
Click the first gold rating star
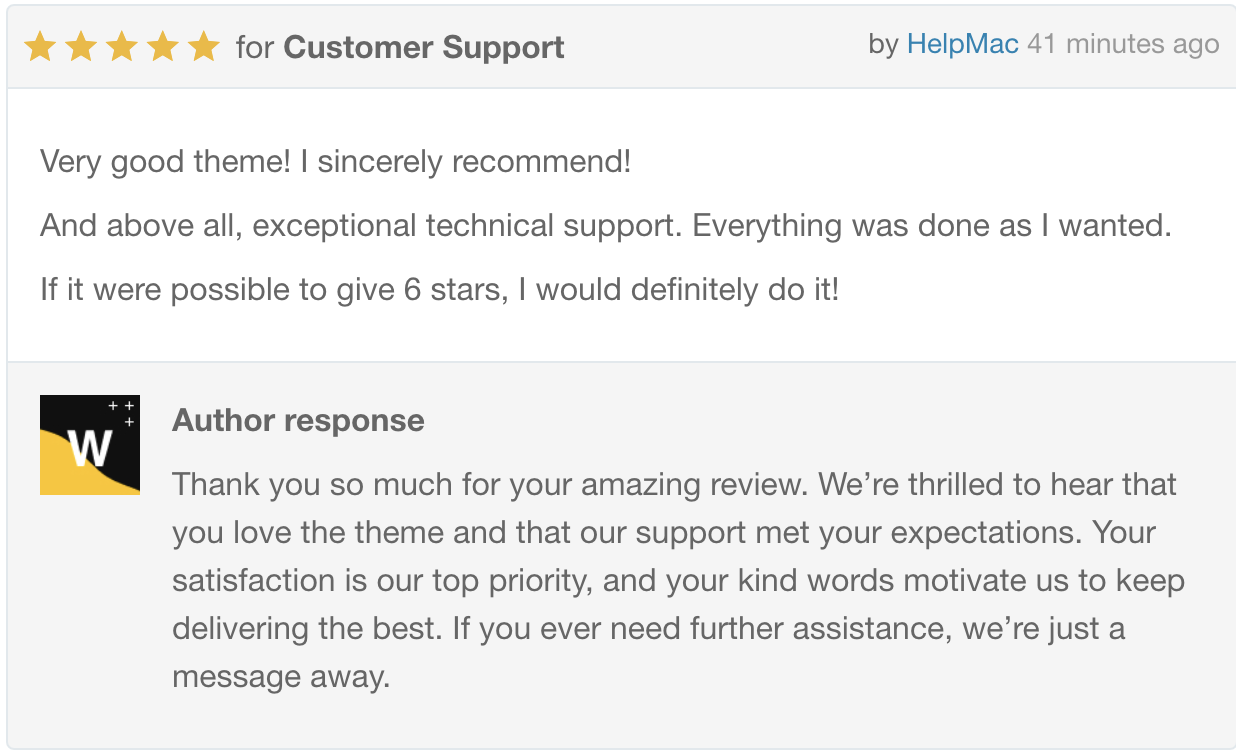[x=40, y=46]
